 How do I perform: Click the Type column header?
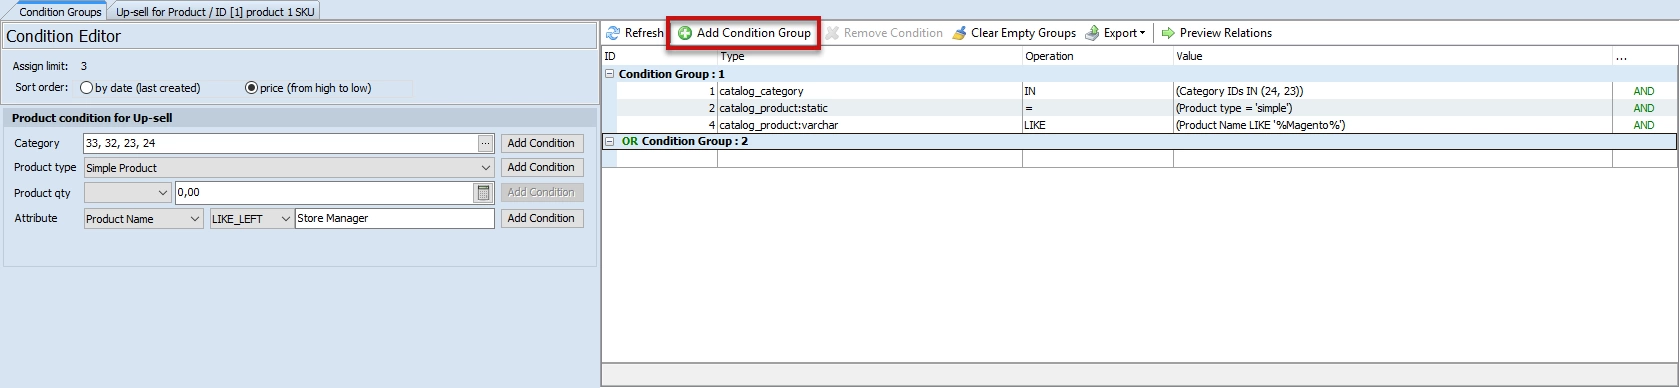click(x=870, y=56)
